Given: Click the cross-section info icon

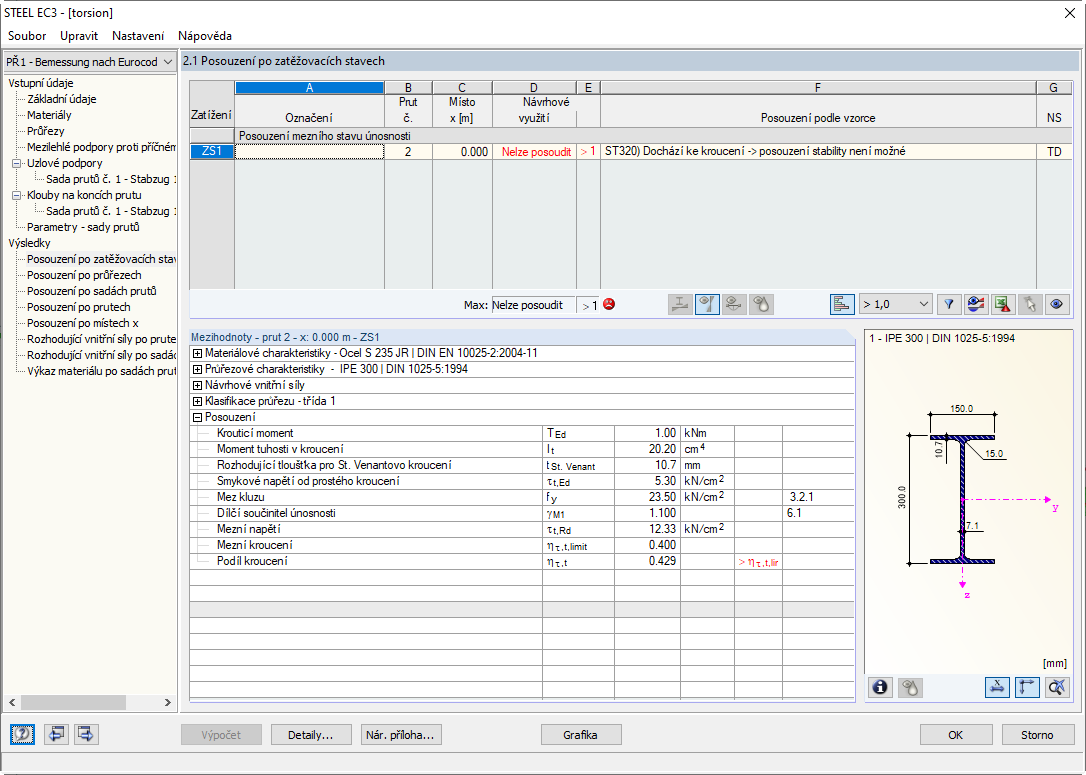Looking at the screenshot, I should point(880,687).
